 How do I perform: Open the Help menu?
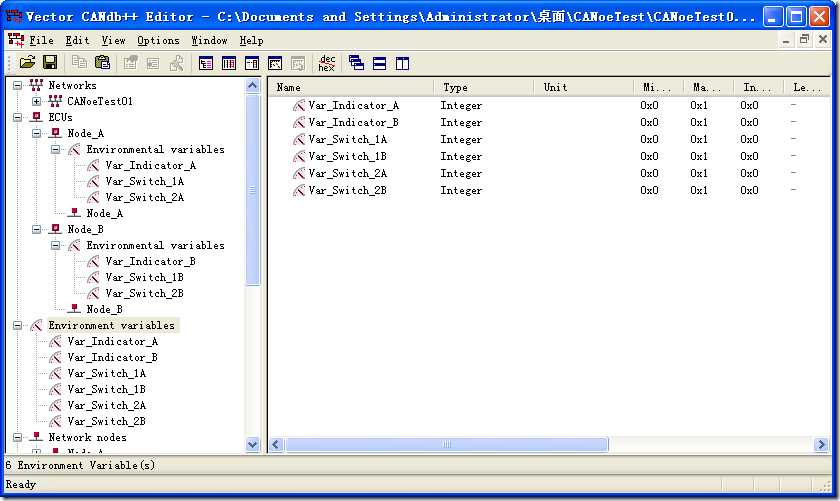click(251, 40)
